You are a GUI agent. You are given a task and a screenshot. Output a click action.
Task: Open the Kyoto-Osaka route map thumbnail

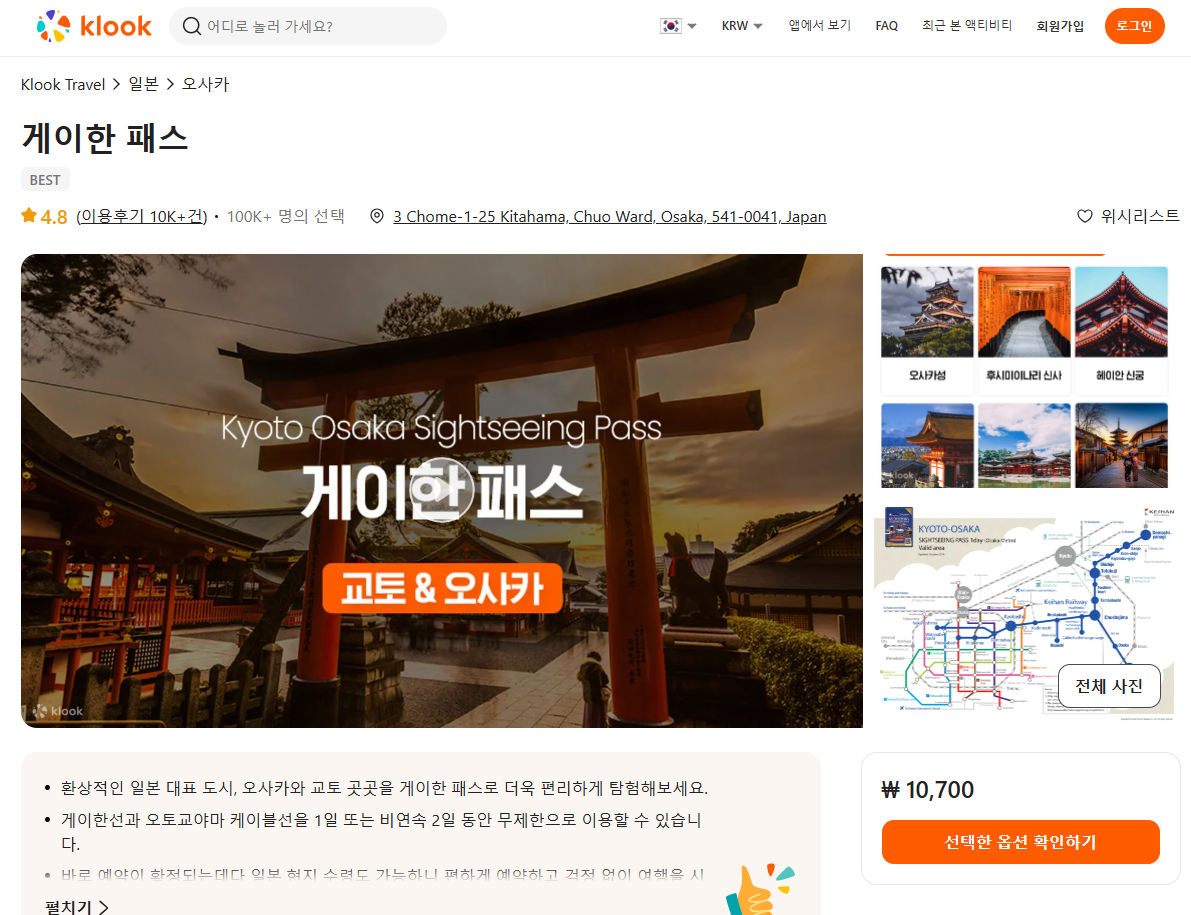[x=1024, y=612]
